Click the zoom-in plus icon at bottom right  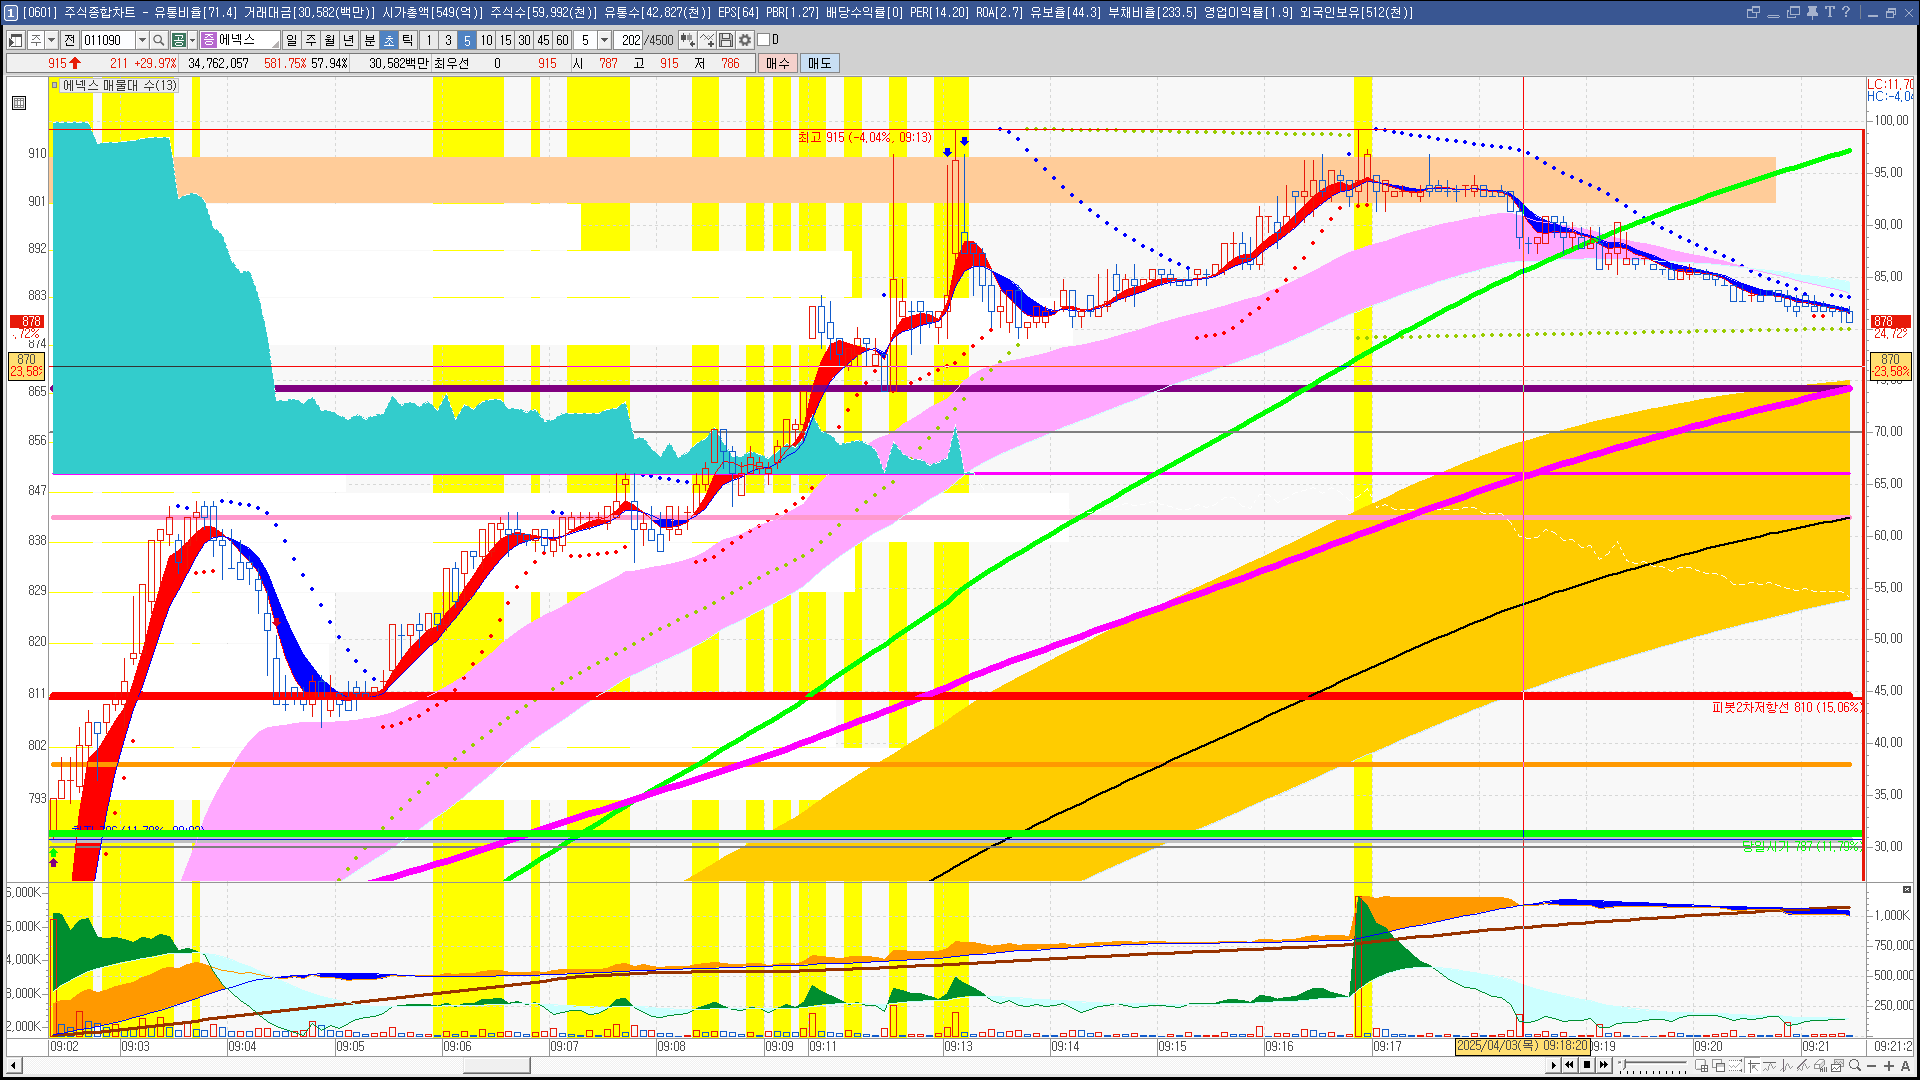click(x=1888, y=1066)
